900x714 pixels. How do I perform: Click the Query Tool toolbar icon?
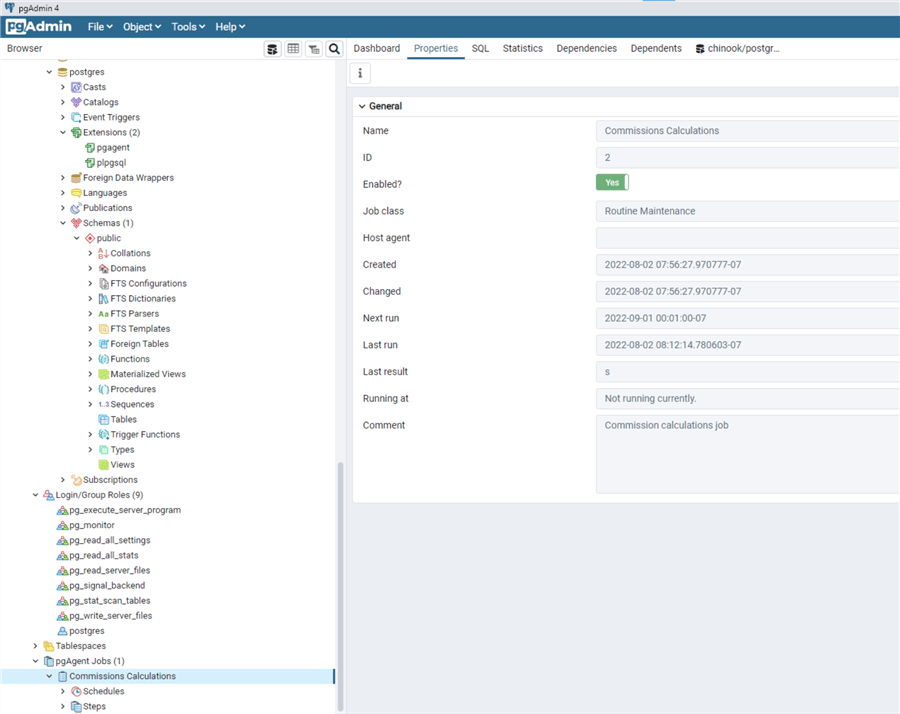point(273,49)
